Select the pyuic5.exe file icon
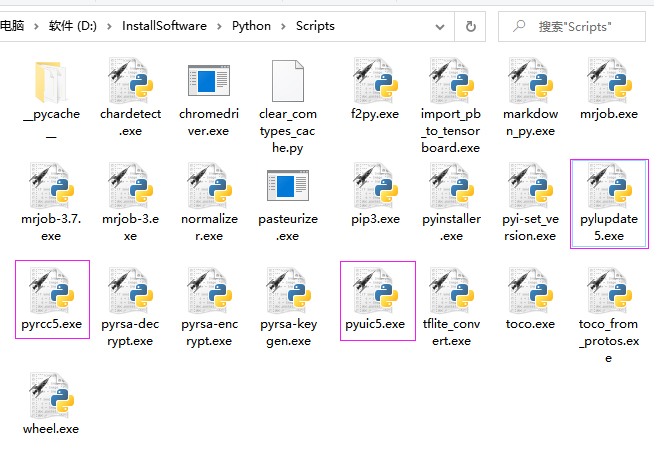This screenshot has height=456, width=658. pyautogui.click(x=375, y=291)
